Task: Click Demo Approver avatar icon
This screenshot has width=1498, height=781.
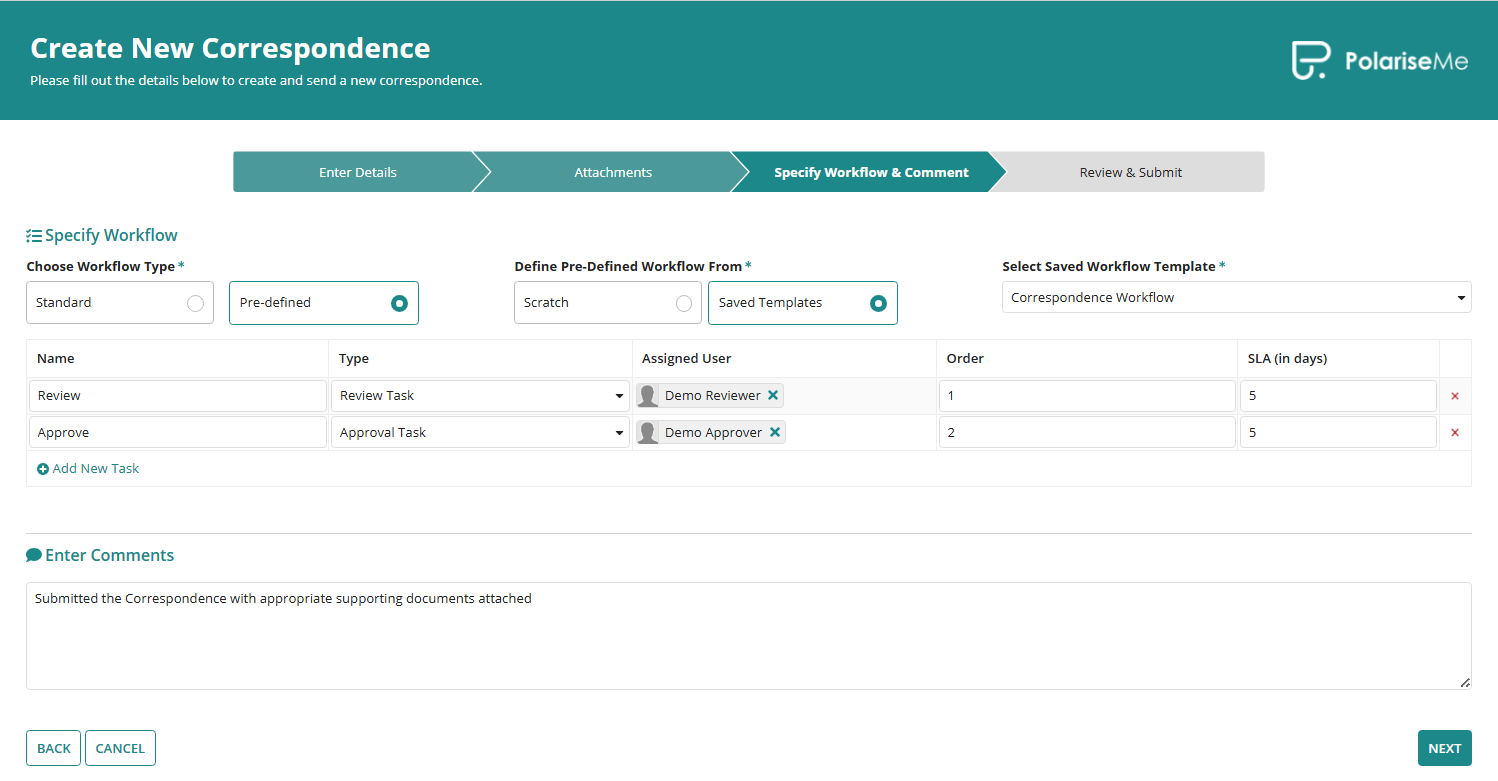Action: 648,433
